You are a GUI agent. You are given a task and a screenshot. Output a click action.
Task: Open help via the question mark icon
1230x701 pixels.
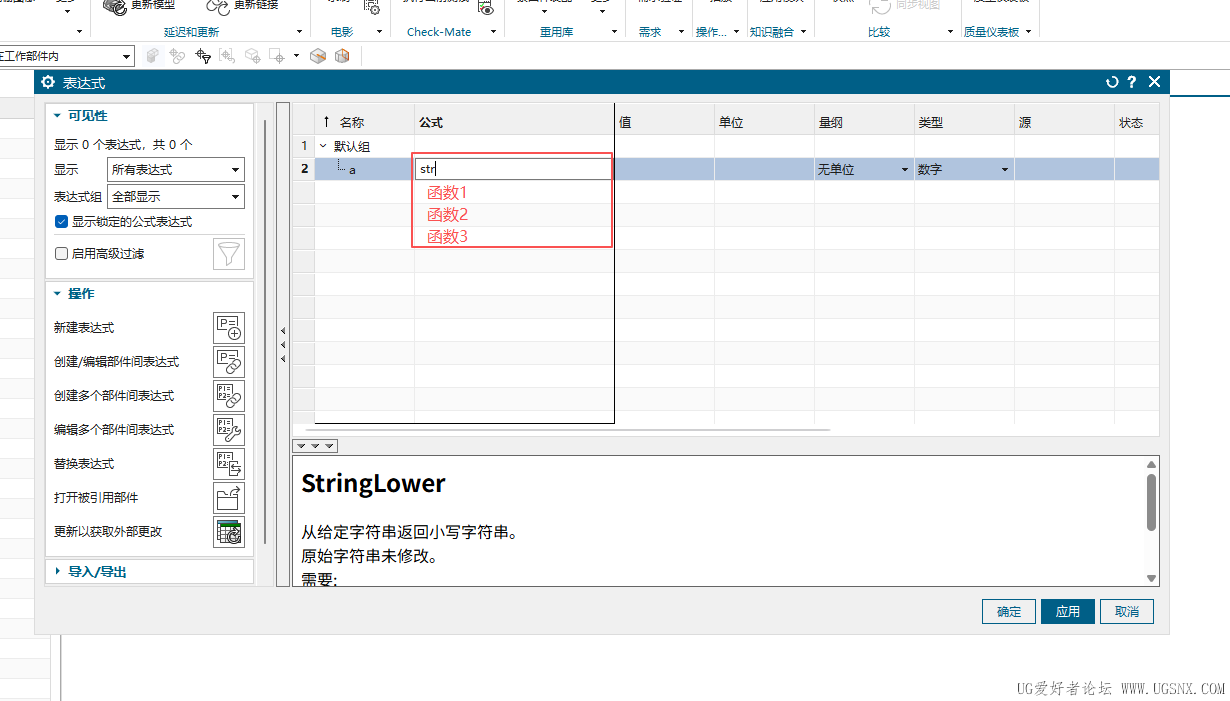tap(1132, 82)
